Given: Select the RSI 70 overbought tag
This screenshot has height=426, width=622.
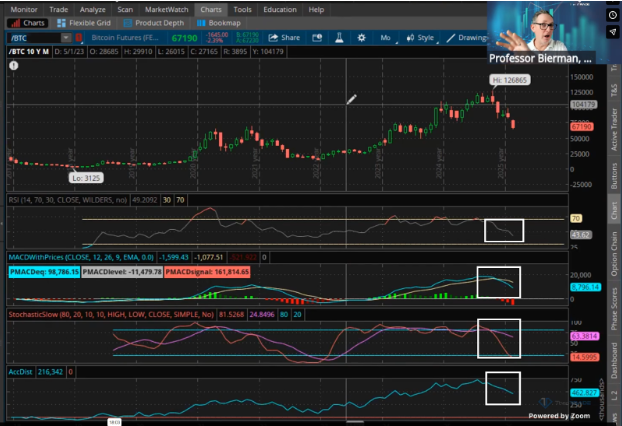Looking at the screenshot, I should coord(180,200).
